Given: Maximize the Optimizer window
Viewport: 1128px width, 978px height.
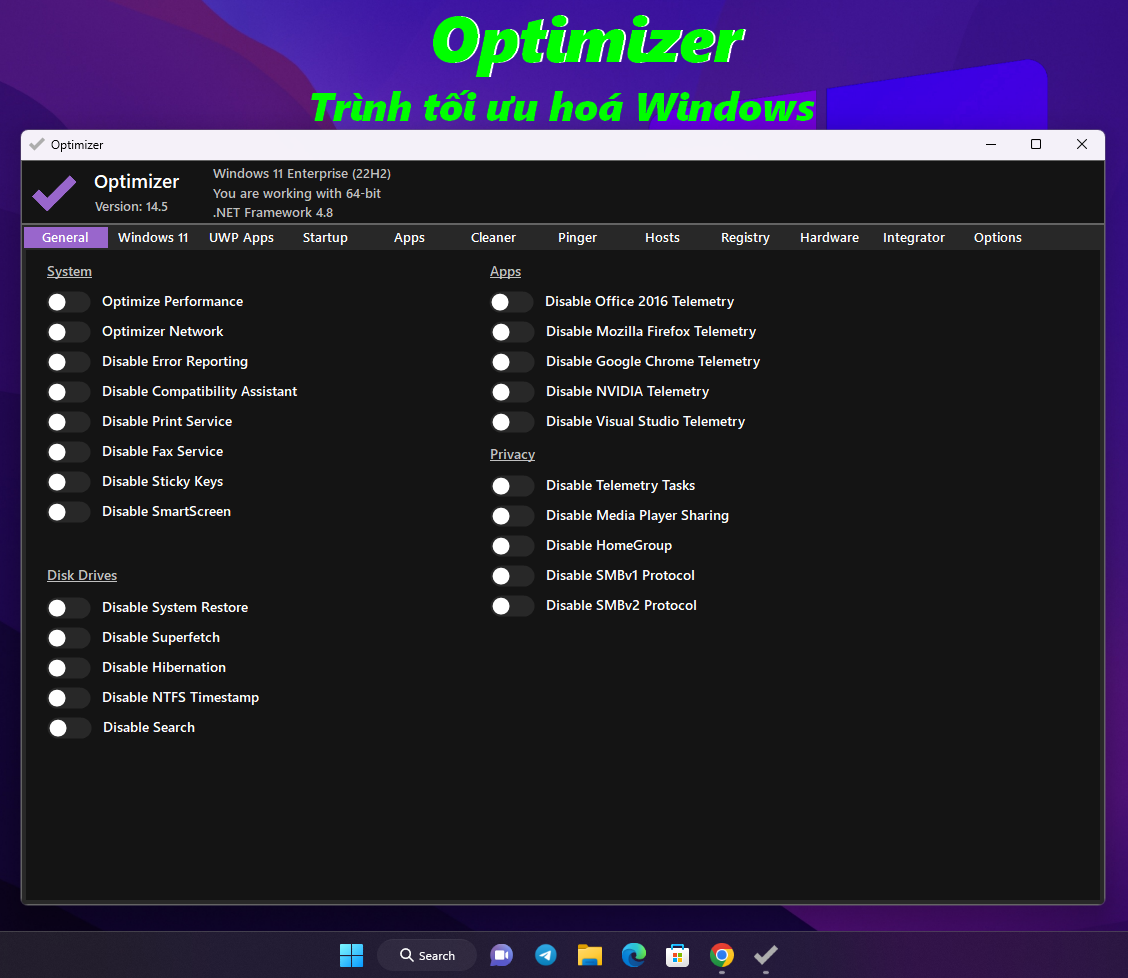Looking at the screenshot, I should [x=1036, y=145].
